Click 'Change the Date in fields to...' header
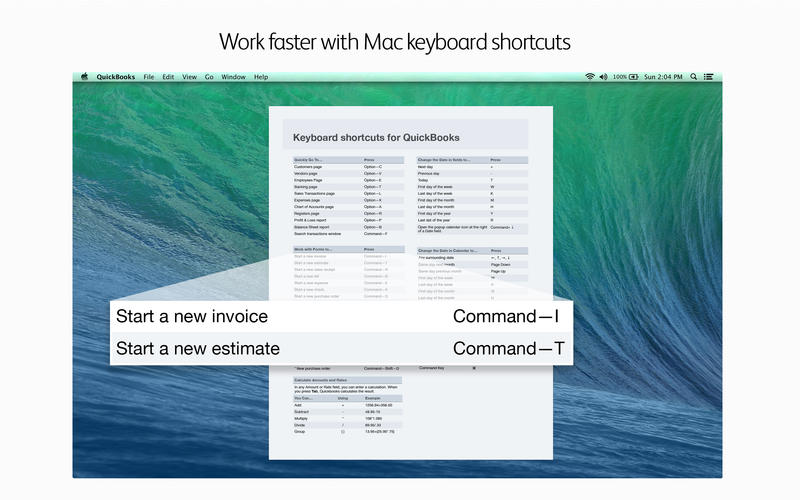 click(x=472, y=160)
